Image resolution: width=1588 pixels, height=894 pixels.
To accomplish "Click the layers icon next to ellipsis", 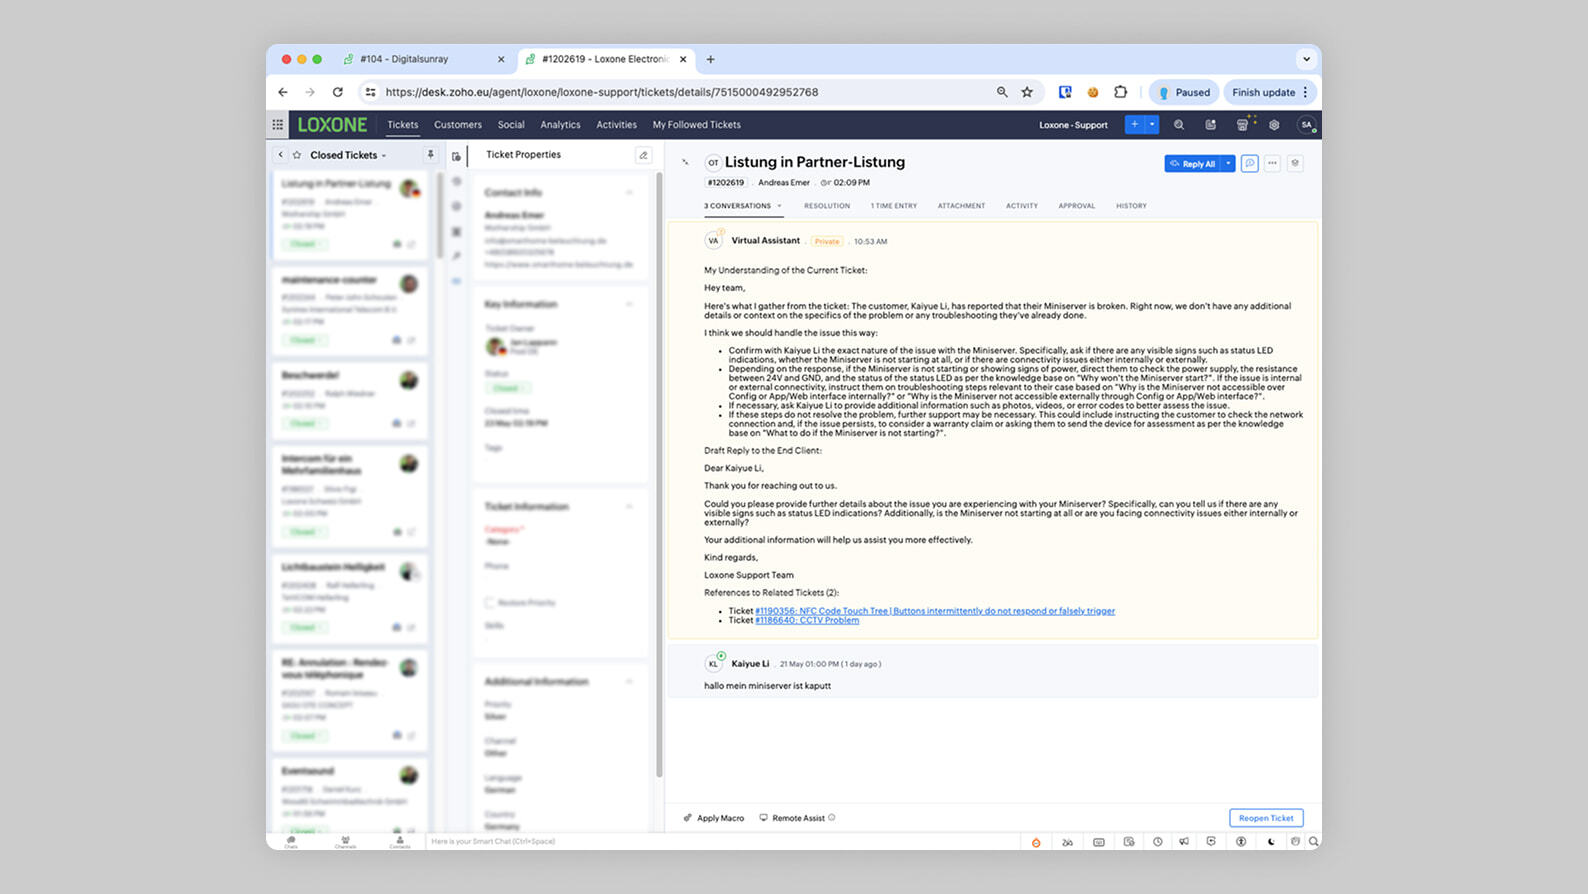I will tap(1295, 163).
